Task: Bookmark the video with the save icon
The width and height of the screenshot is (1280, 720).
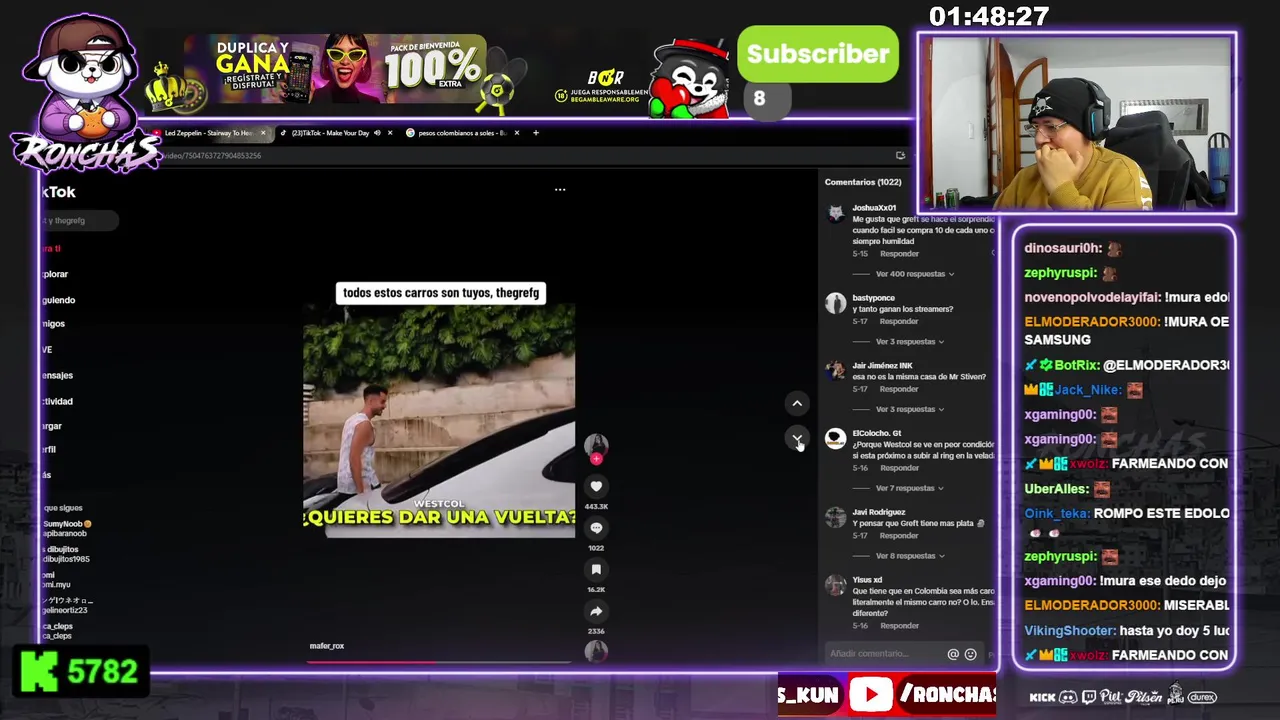Action: pos(596,569)
